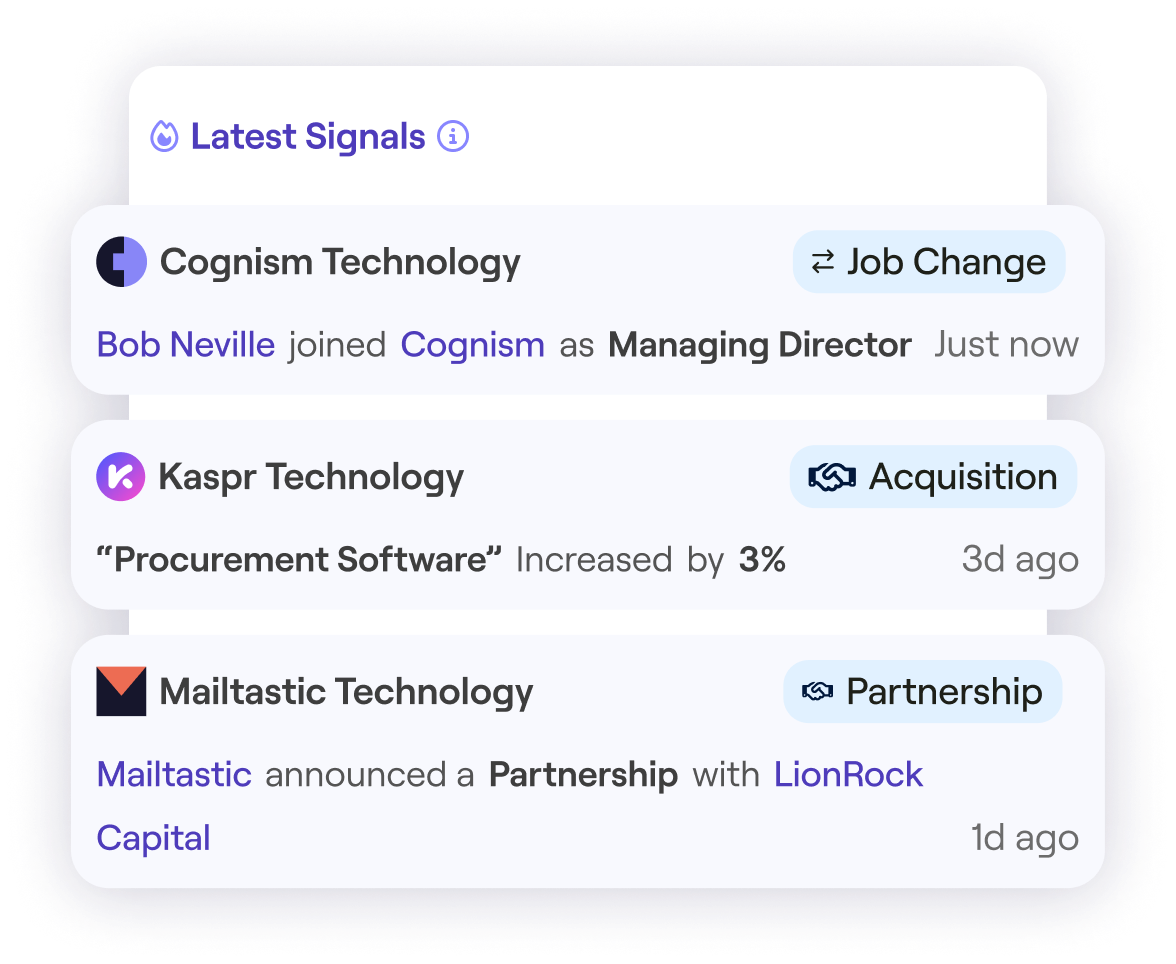Click the Latest Signals heading
The image size is (1176, 964).
point(308,136)
